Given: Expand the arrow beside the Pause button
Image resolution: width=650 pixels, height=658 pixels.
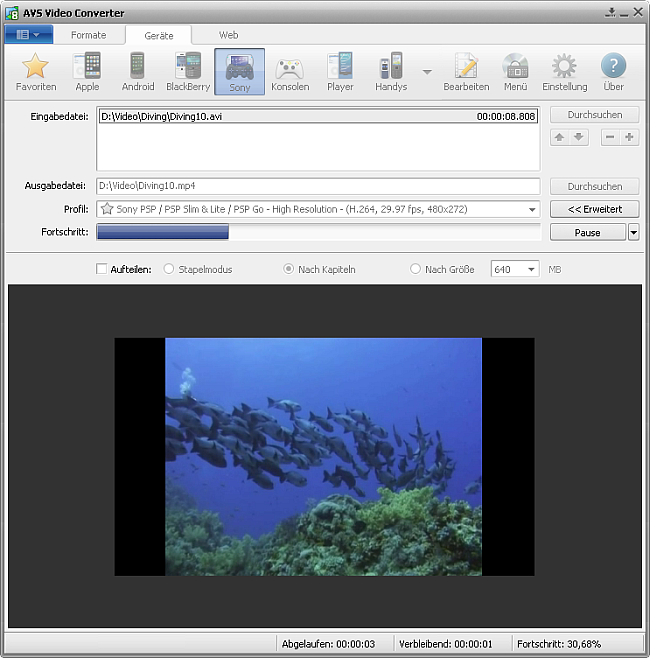Looking at the screenshot, I should pos(633,232).
